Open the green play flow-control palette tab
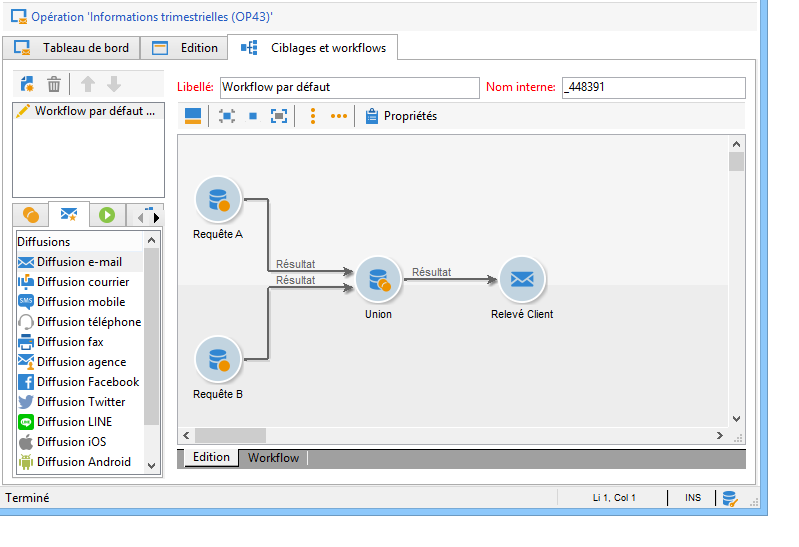Viewport: 799px width, 547px height. tap(107, 215)
